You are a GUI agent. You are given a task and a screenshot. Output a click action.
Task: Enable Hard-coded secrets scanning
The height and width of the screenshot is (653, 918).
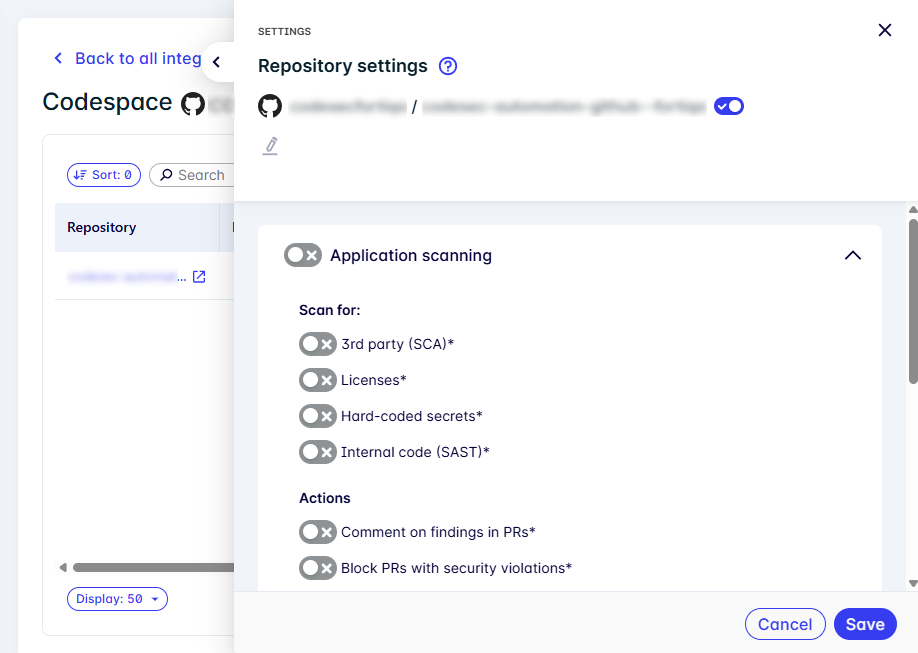(x=317, y=416)
